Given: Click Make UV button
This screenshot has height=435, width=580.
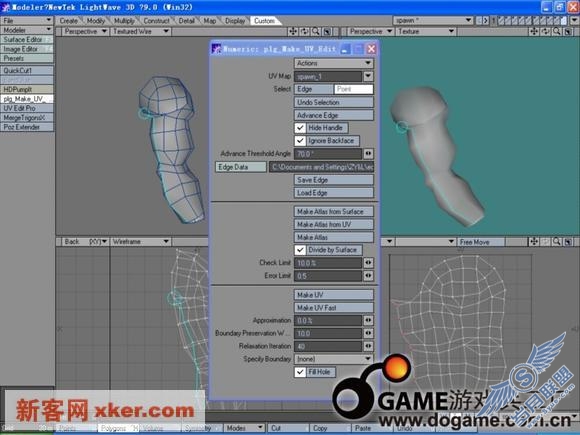Looking at the screenshot, I should 334,295.
